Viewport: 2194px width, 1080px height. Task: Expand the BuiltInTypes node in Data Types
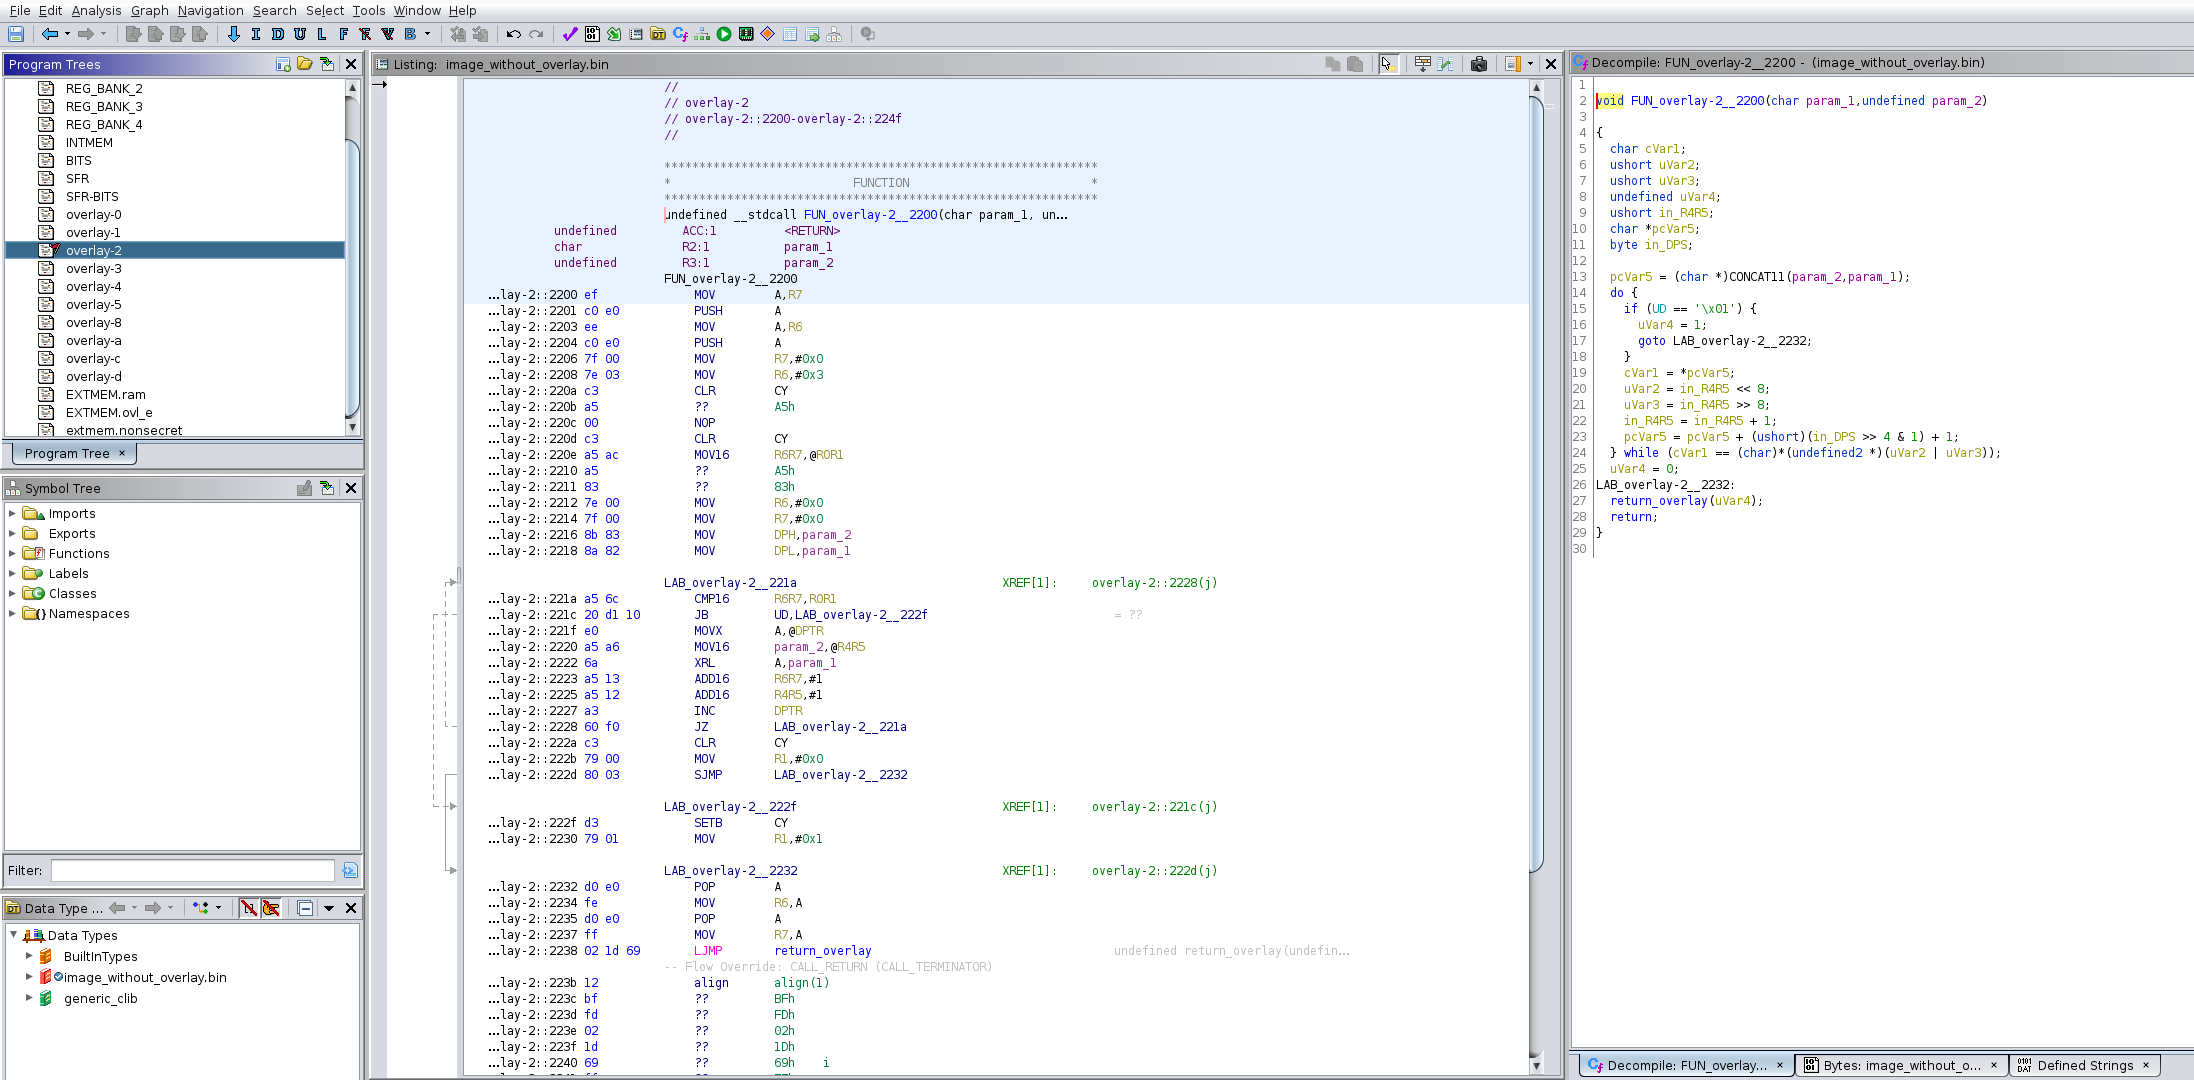tap(29, 956)
